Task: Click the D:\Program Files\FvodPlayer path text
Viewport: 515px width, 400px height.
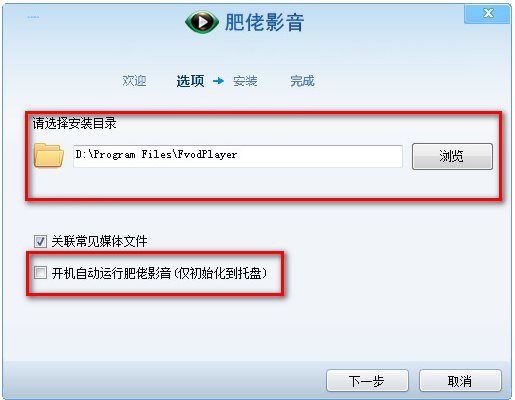Action: (x=156, y=155)
